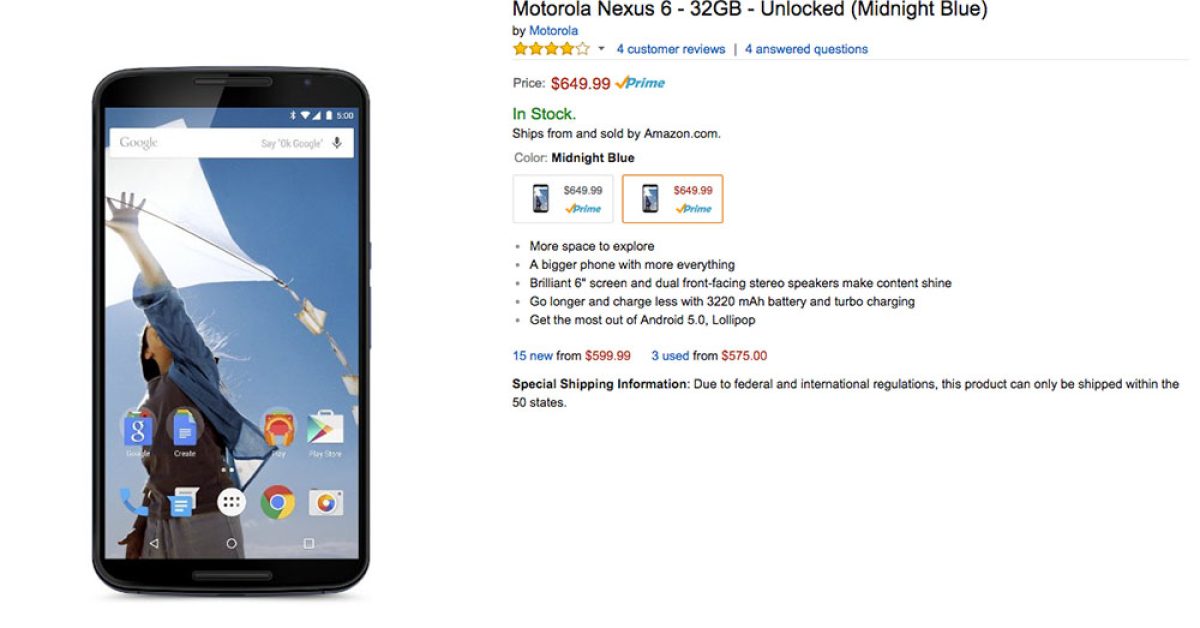Open the 4 answered questions link
The width and height of the screenshot is (1200, 628).
[806, 49]
